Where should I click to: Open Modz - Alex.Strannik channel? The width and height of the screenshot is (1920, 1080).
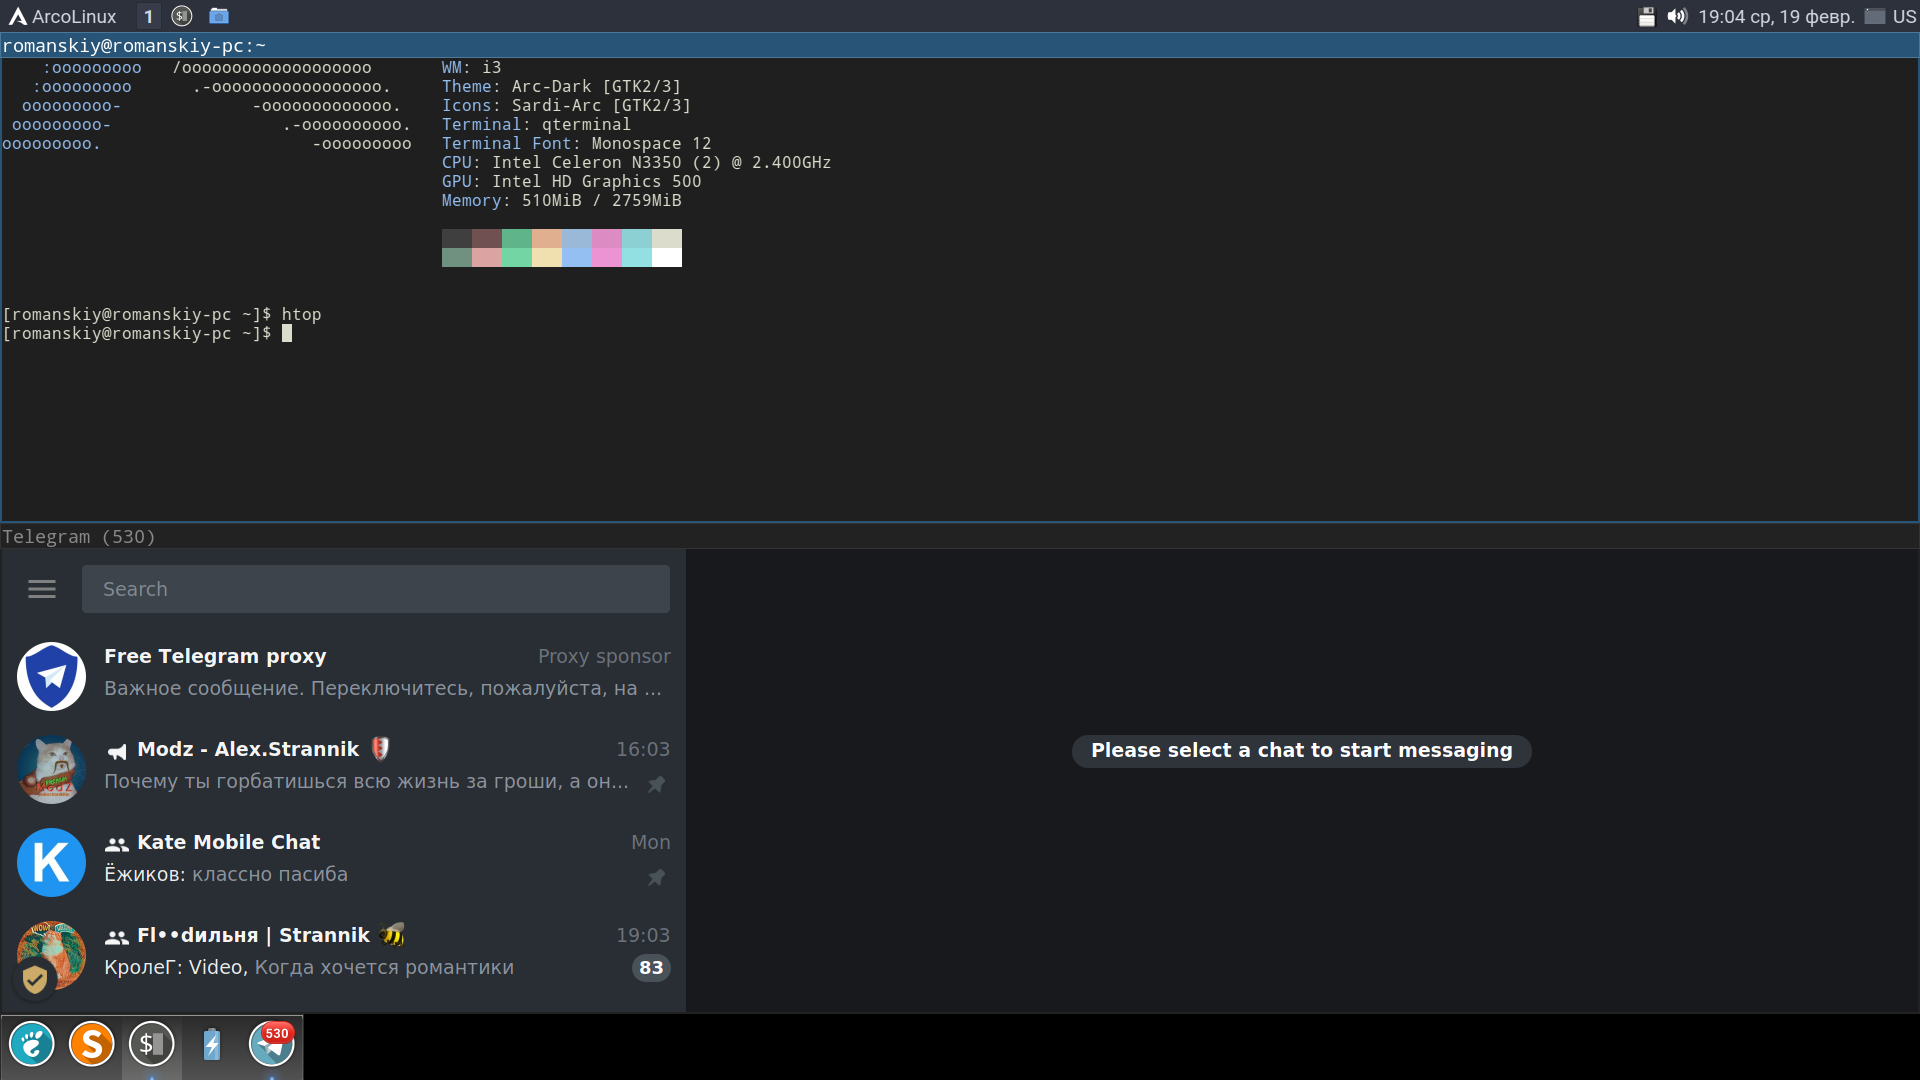[x=343, y=769]
